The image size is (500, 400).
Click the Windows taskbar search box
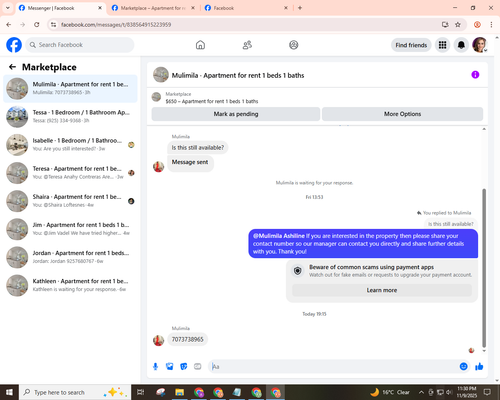point(75,392)
